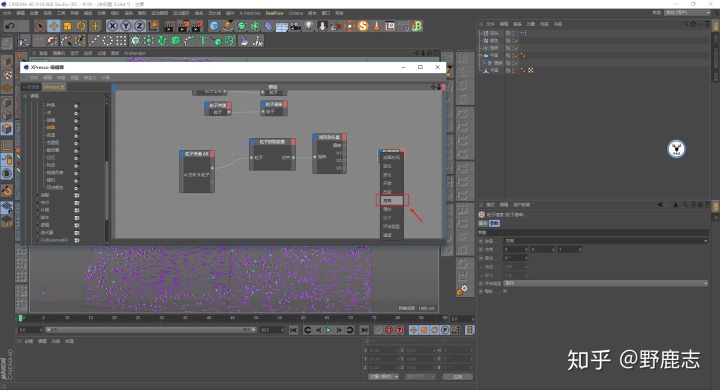Image resolution: width=720 pixels, height=390 pixels.
Task: Click the clapperboard render view icon
Action: click(x=169, y=26)
